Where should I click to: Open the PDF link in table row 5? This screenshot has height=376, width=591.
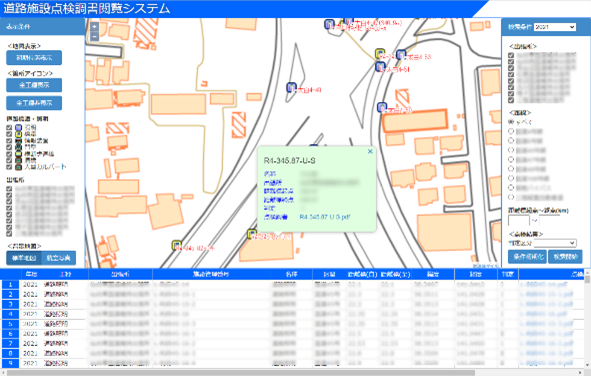(546, 324)
